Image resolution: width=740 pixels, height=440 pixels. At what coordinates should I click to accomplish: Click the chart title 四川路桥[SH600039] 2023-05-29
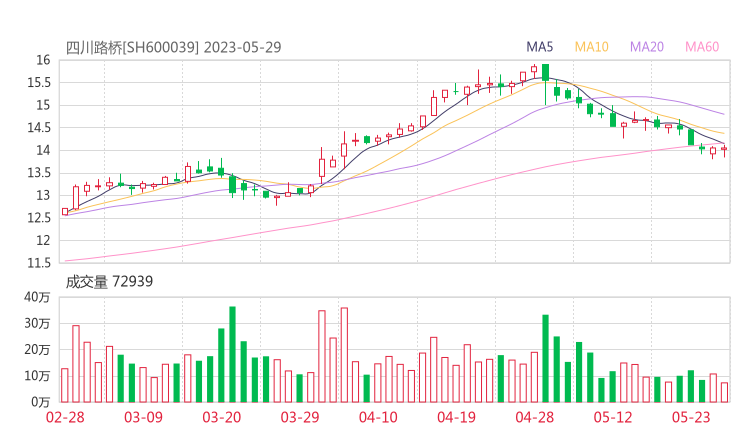(173, 47)
